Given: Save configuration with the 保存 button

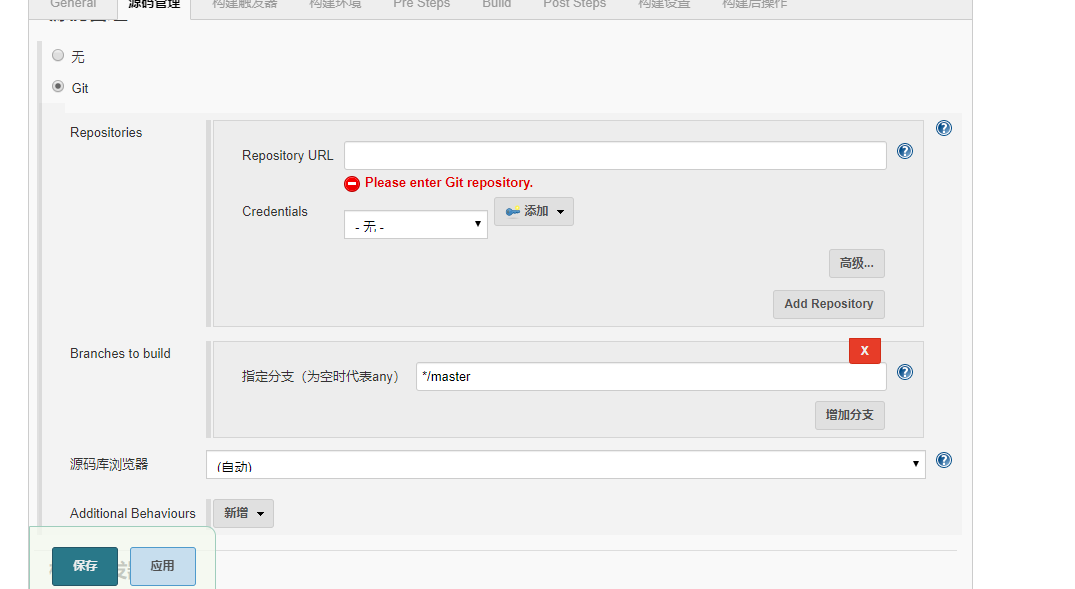Looking at the screenshot, I should click(x=85, y=566).
